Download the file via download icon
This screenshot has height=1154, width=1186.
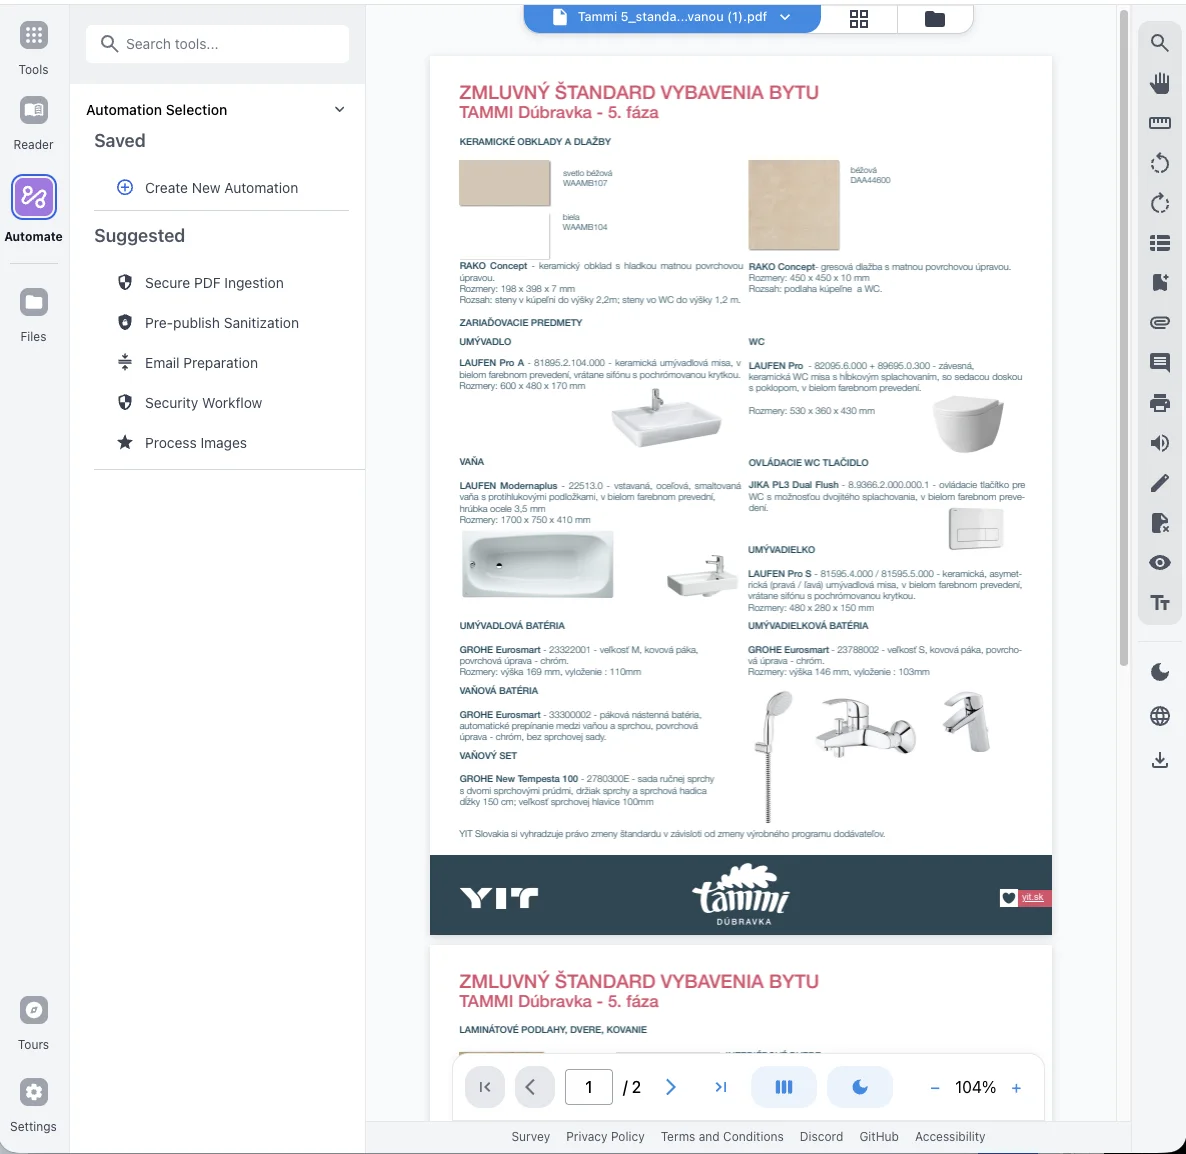1159,759
